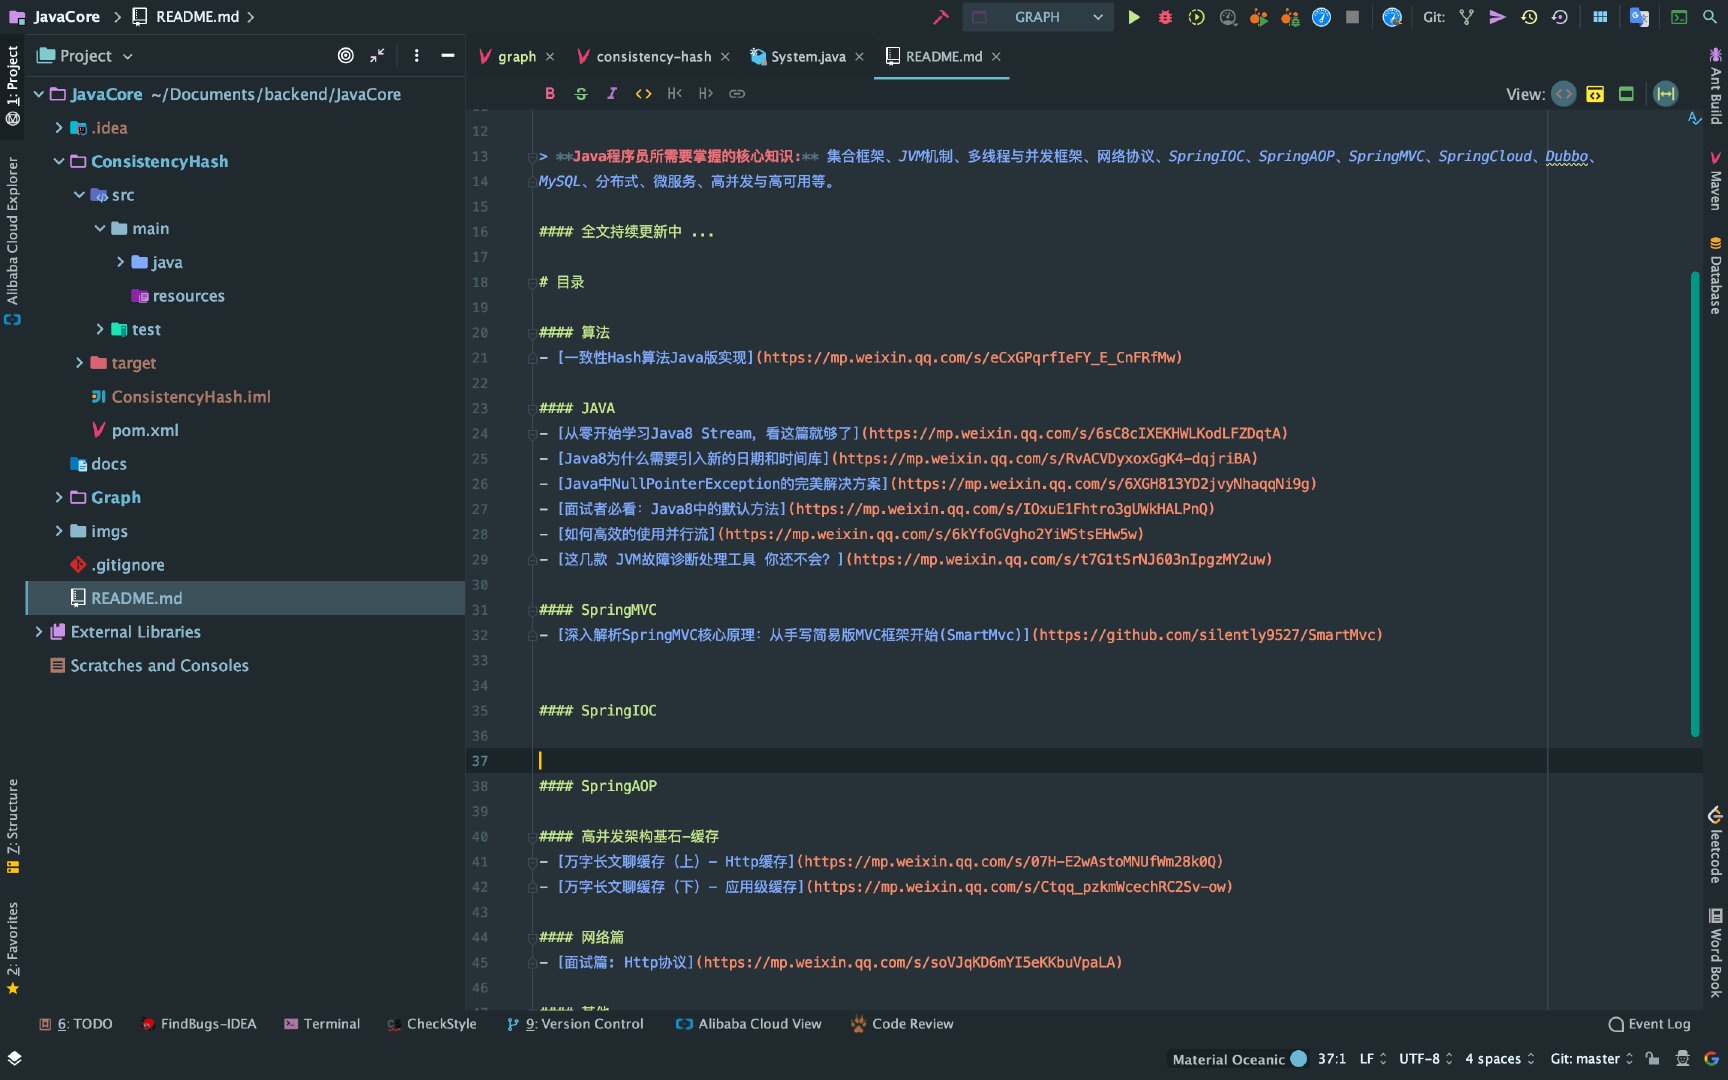Insert a link using markdown toolbar icon

[737, 93]
